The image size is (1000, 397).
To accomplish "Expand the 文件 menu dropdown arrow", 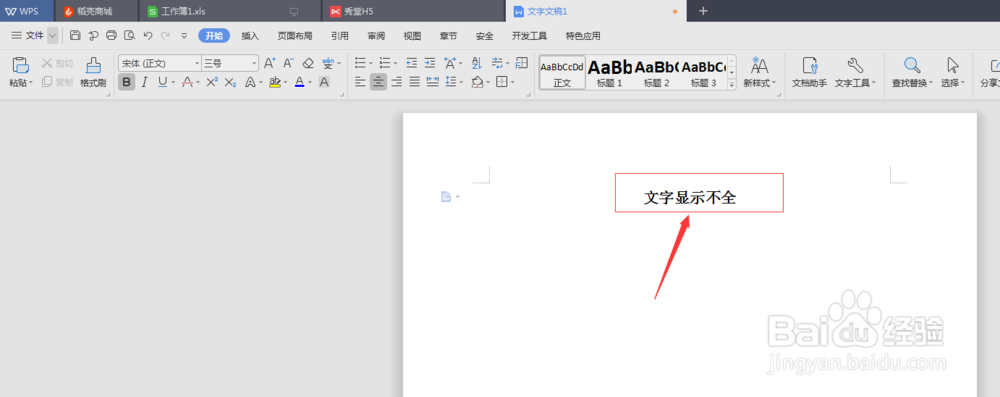I will (52, 36).
